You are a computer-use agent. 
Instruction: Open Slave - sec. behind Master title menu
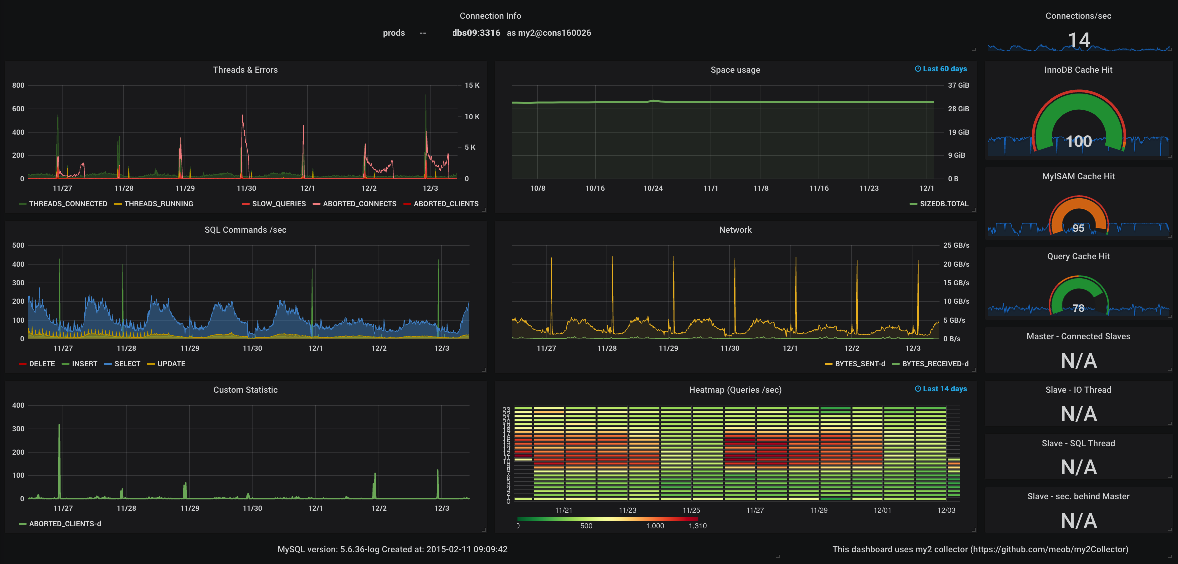point(1078,496)
